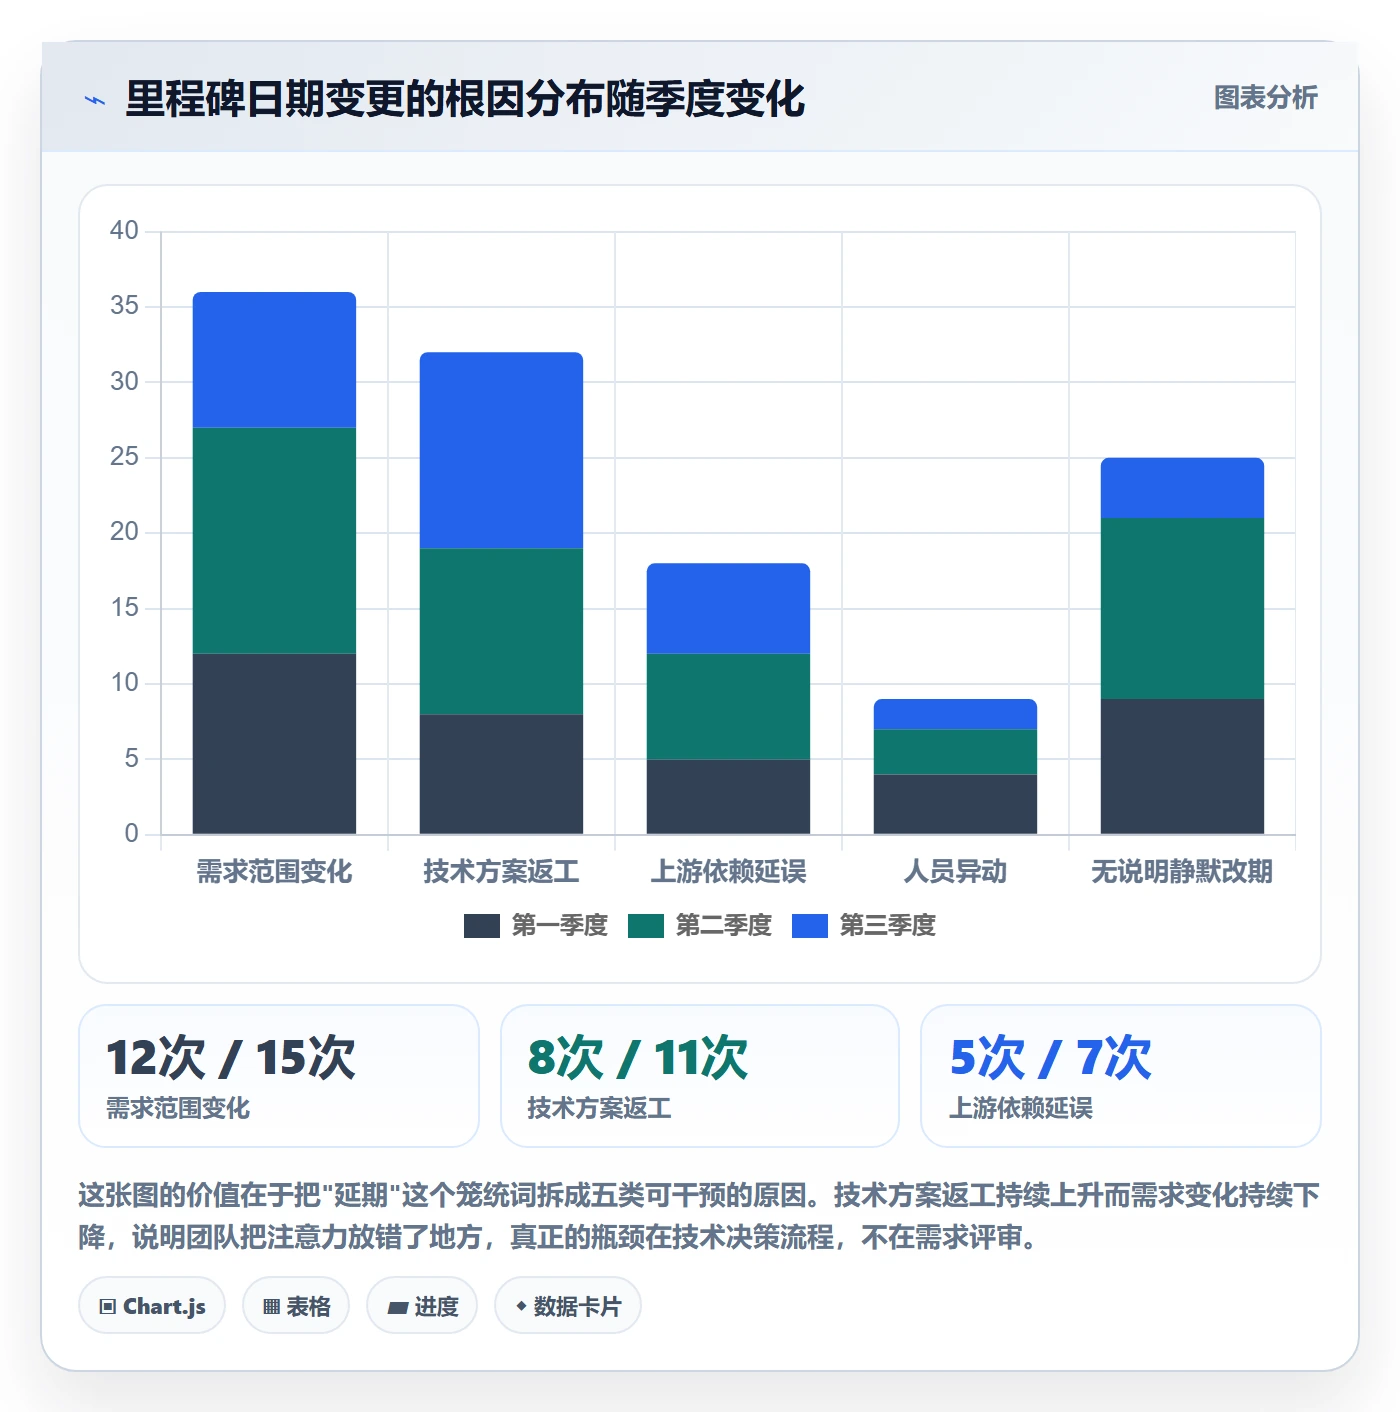Click the y-axis value 25
The image size is (1400, 1412).
[x=124, y=457]
